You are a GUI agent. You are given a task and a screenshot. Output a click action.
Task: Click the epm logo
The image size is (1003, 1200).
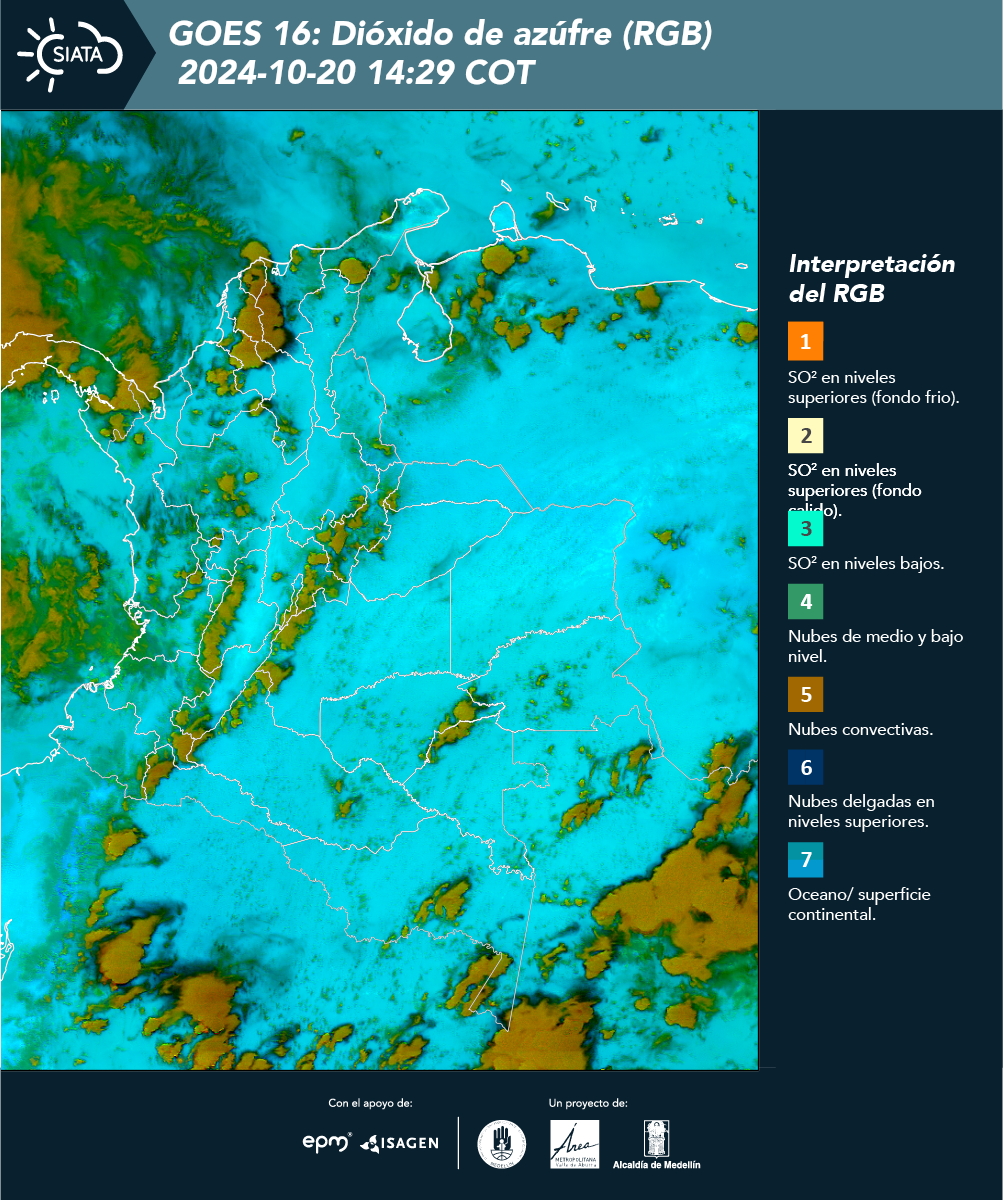point(328,1142)
